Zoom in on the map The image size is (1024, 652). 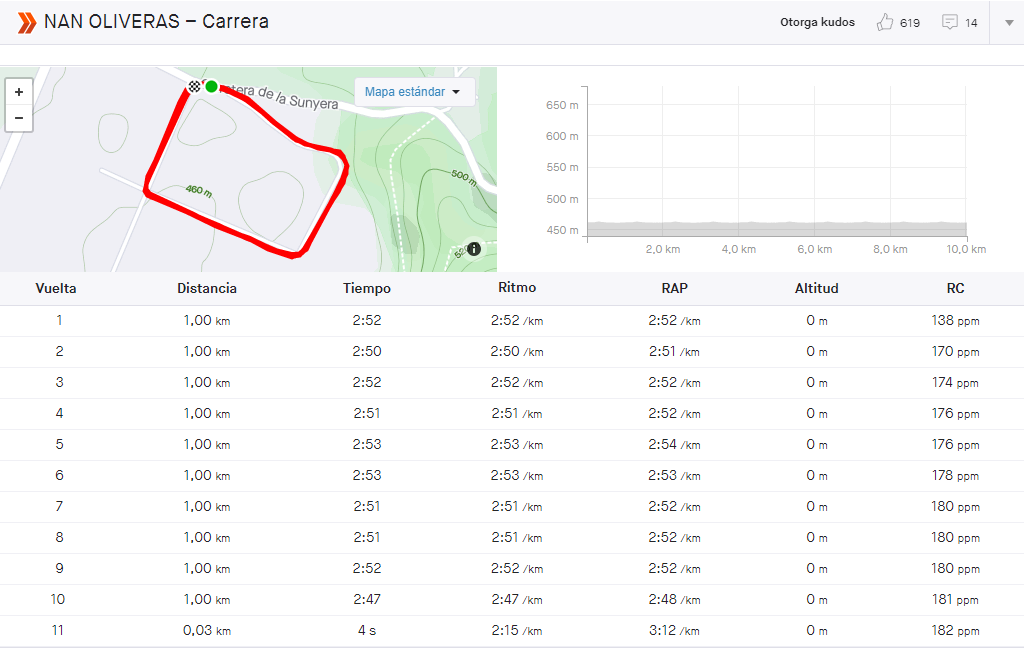[x=19, y=92]
